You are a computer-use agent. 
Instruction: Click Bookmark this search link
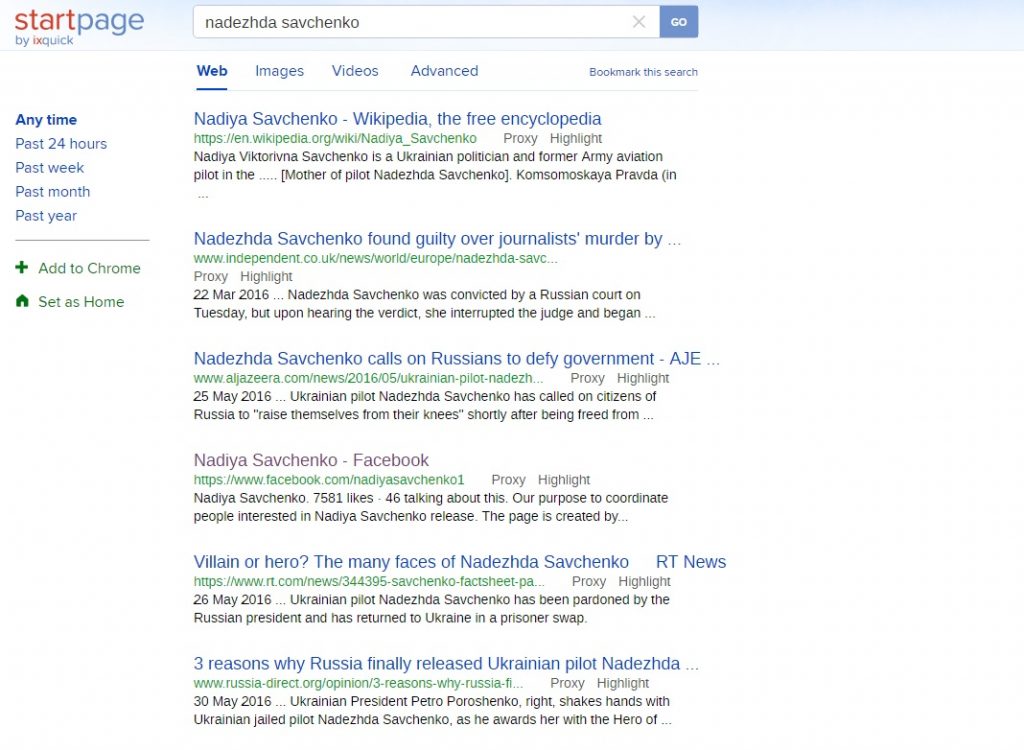pyautogui.click(x=643, y=72)
